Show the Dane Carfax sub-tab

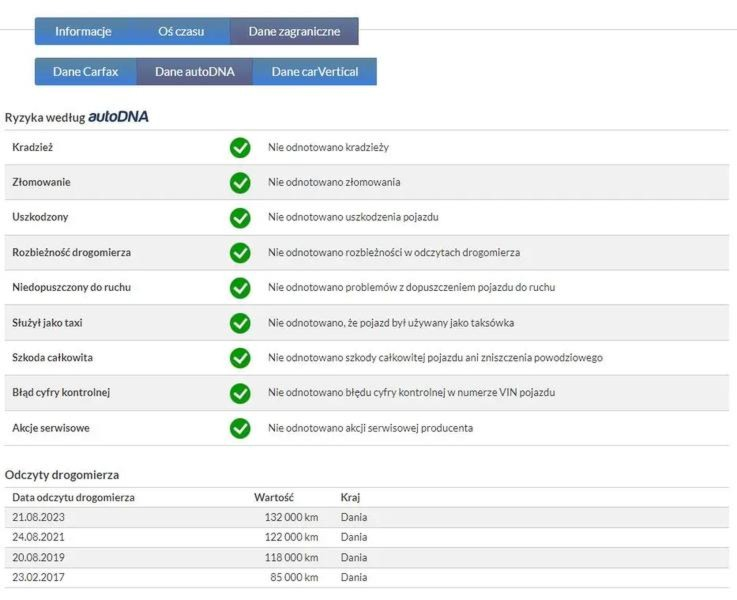pos(86,72)
